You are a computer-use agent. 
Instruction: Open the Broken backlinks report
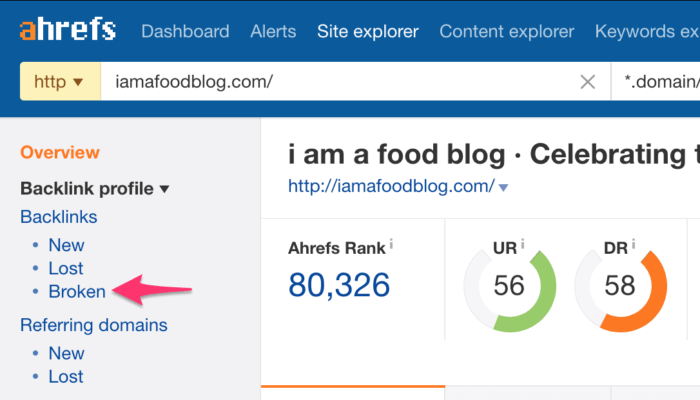click(x=77, y=292)
